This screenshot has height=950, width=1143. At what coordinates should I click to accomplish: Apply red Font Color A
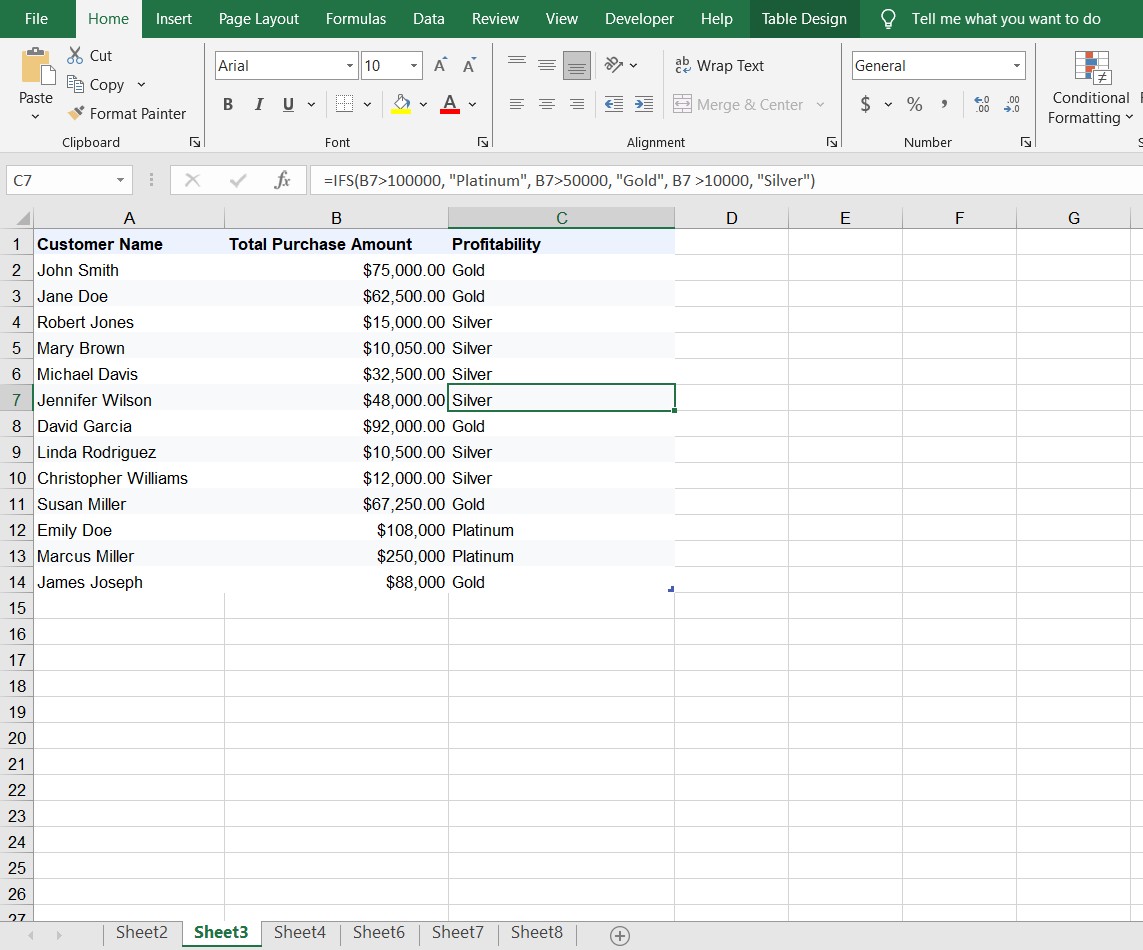[x=450, y=104]
